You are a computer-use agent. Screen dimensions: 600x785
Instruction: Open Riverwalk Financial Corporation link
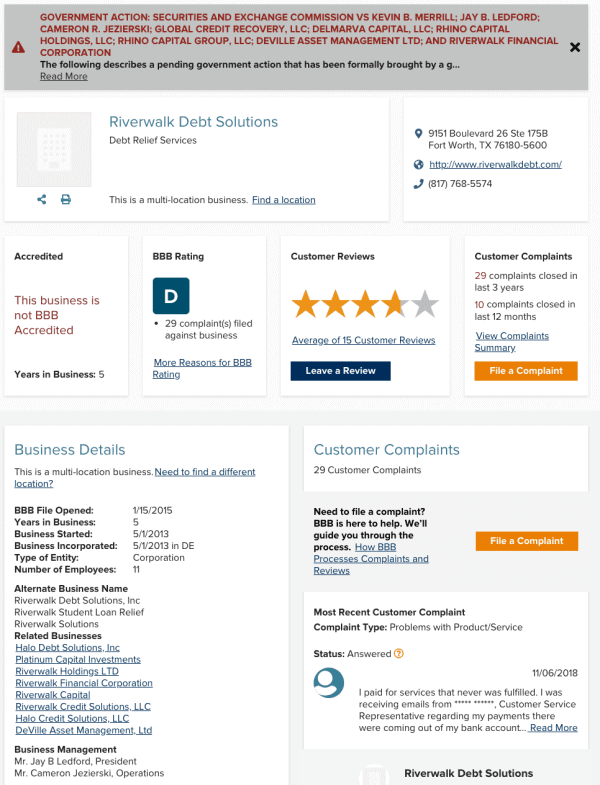pyautogui.click(x=84, y=683)
